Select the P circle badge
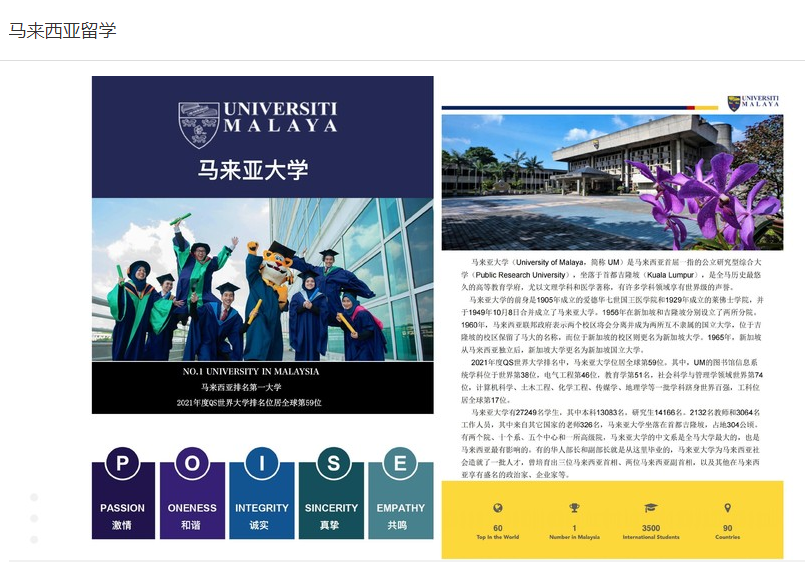Screen dimensions: 805x562 click(x=122, y=463)
